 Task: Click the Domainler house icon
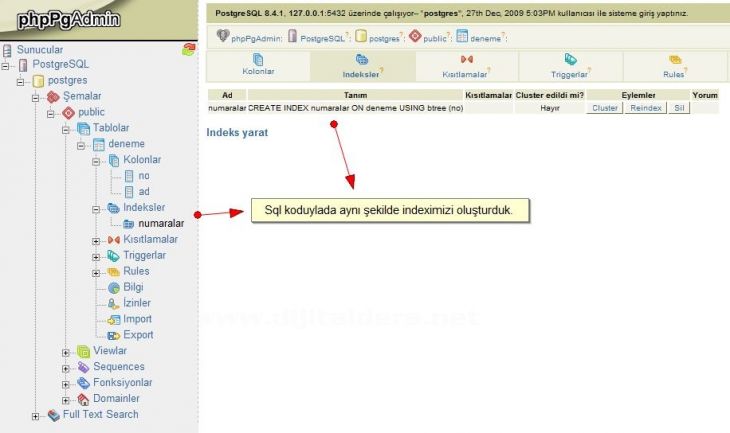point(83,399)
